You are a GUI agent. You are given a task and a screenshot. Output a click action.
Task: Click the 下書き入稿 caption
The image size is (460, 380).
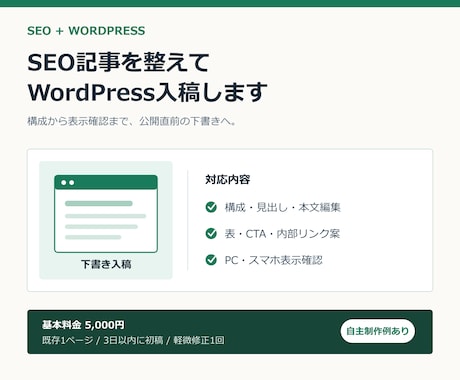(x=106, y=264)
